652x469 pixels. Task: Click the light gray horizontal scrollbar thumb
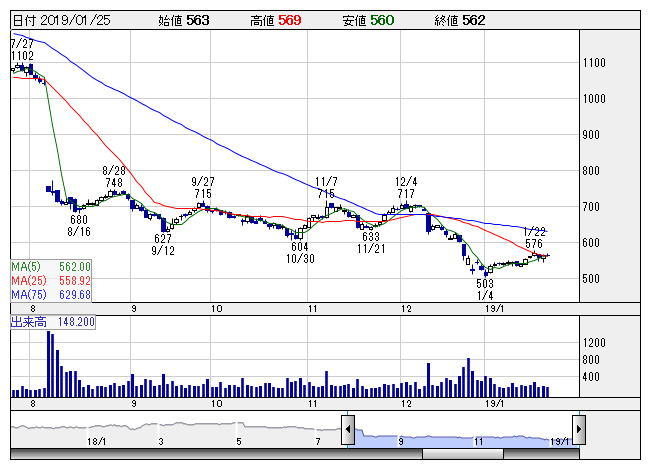pyautogui.click(x=463, y=454)
